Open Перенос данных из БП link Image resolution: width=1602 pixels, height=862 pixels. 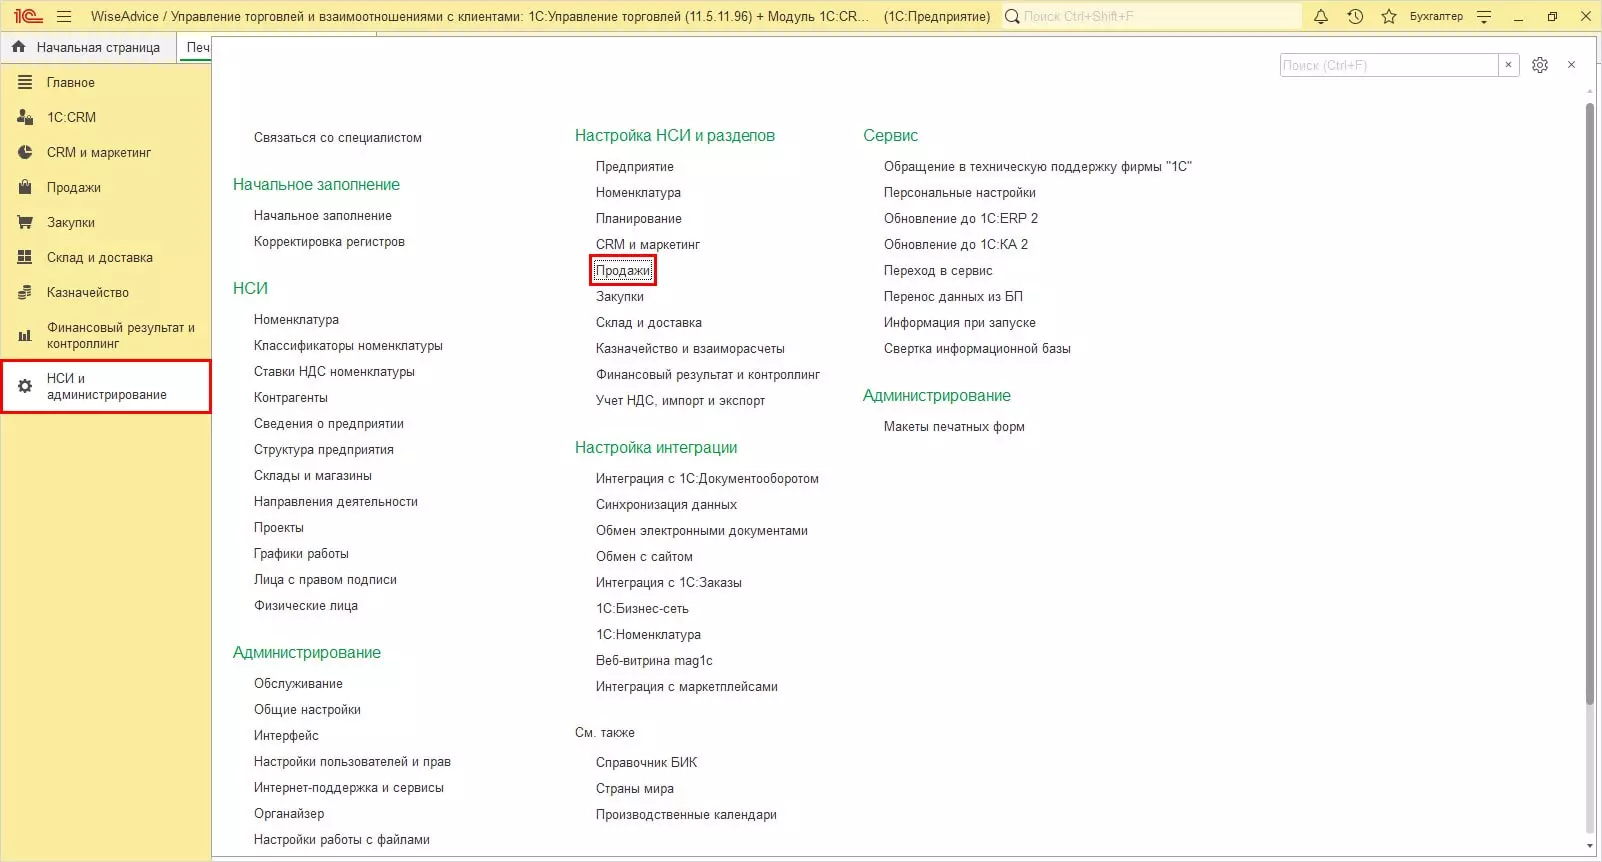click(953, 296)
